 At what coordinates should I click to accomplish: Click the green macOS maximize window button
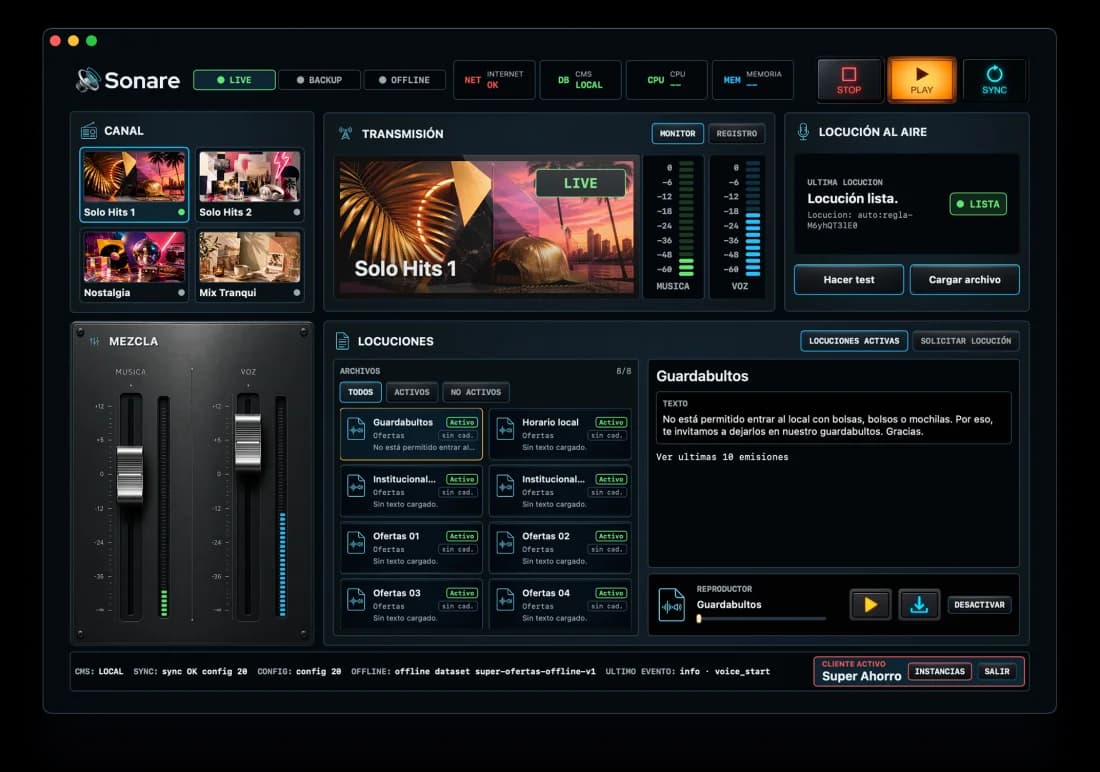[91, 41]
